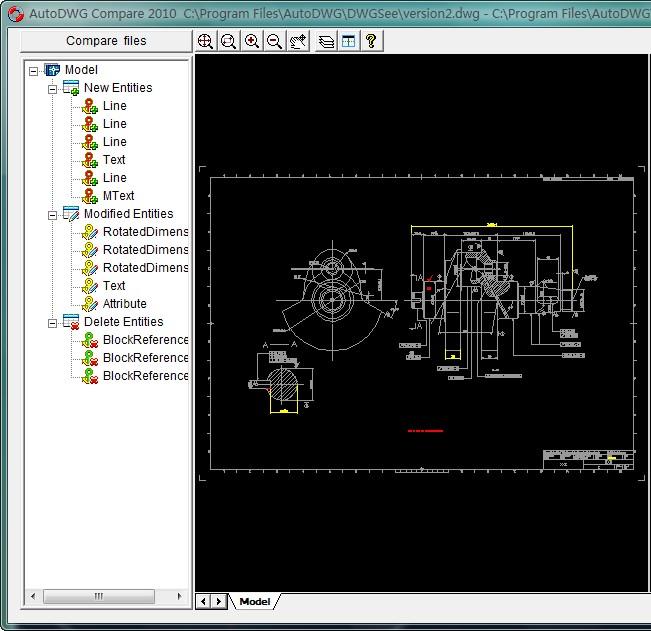Collapse the Delete Entities group
The height and width of the screenshot is (631, 651).
53,322
